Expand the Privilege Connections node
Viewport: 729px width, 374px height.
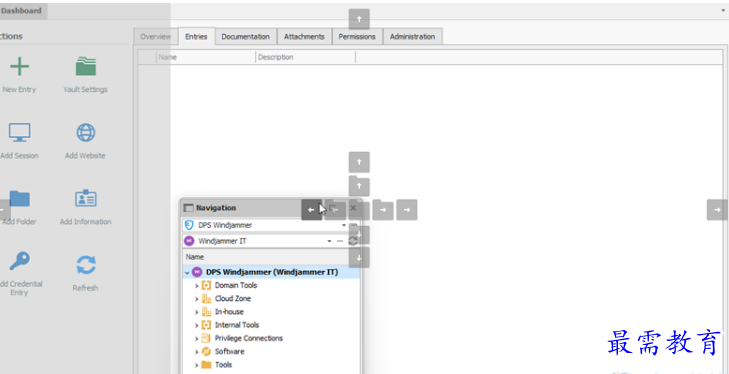pyautogui.click(x=197, y=339)
